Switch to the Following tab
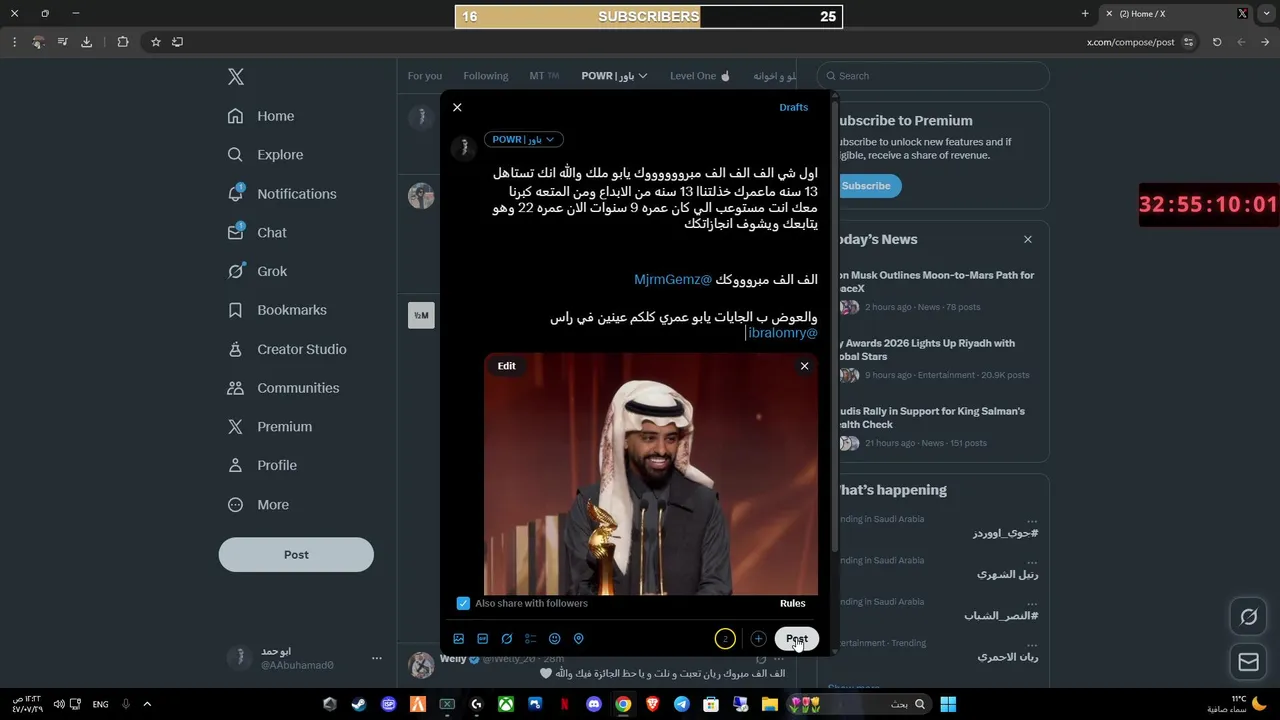Viewport: 1280px width, 720px height. [x=486, y=76]
